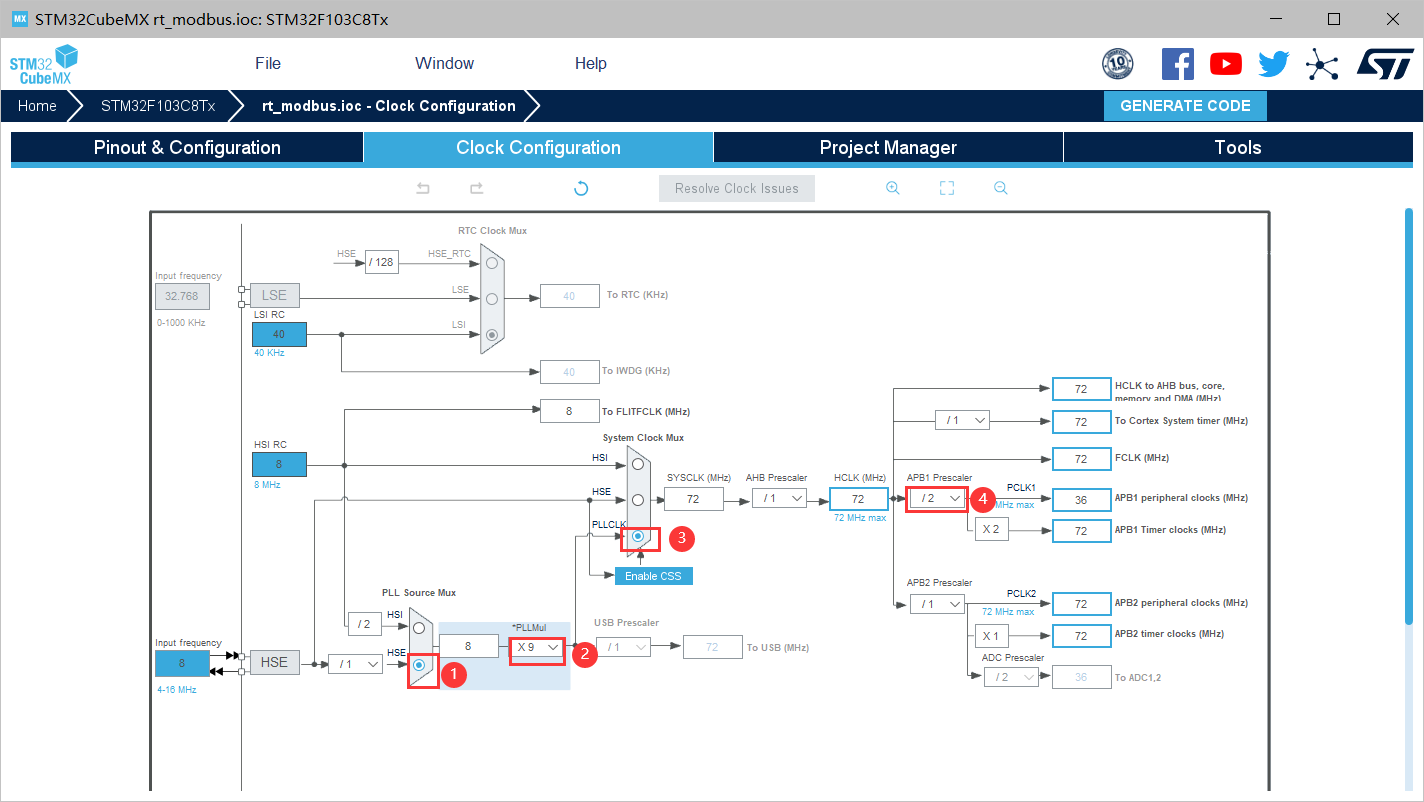The width and height of the screenshot is (1424, 802).
Task: Switch to the Tools tab
Action: coord(1238,147)
